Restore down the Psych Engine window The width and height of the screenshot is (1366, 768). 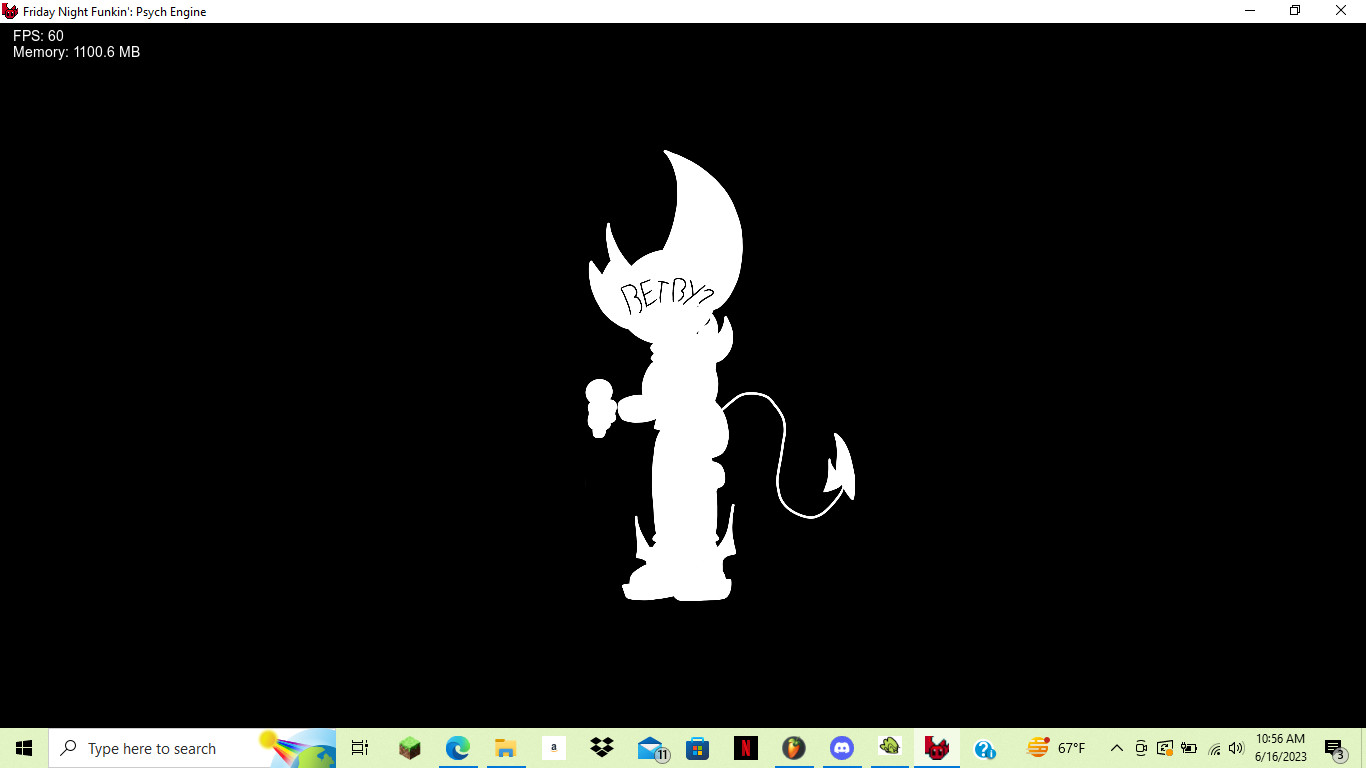click(x=1295, y=11)
